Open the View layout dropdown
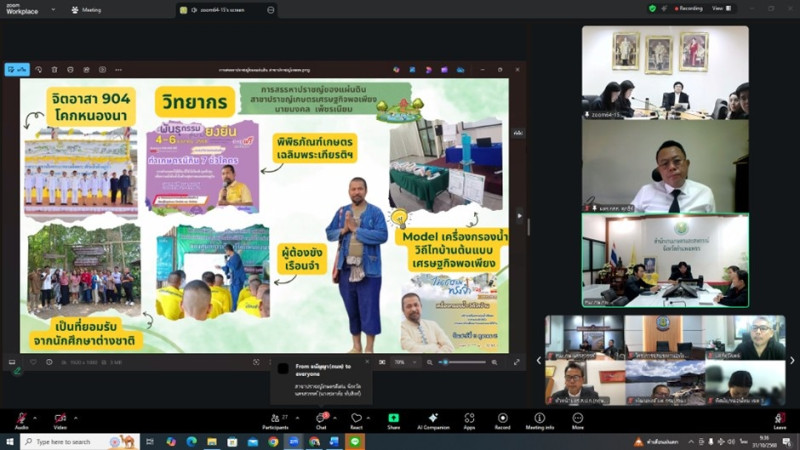Image resolution: width=800 pixels, height=450 pixels. click(718, 8)
